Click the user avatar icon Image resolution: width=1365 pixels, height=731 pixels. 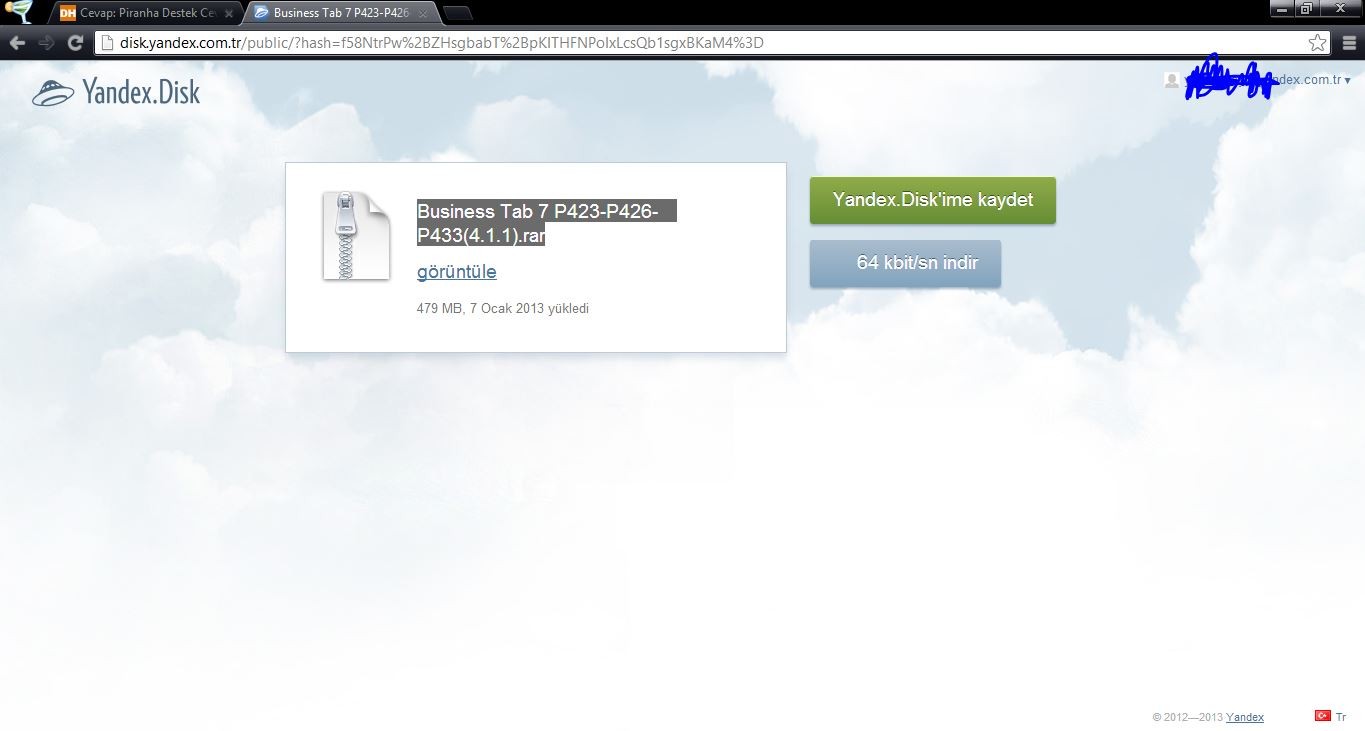pos(1171,80)
